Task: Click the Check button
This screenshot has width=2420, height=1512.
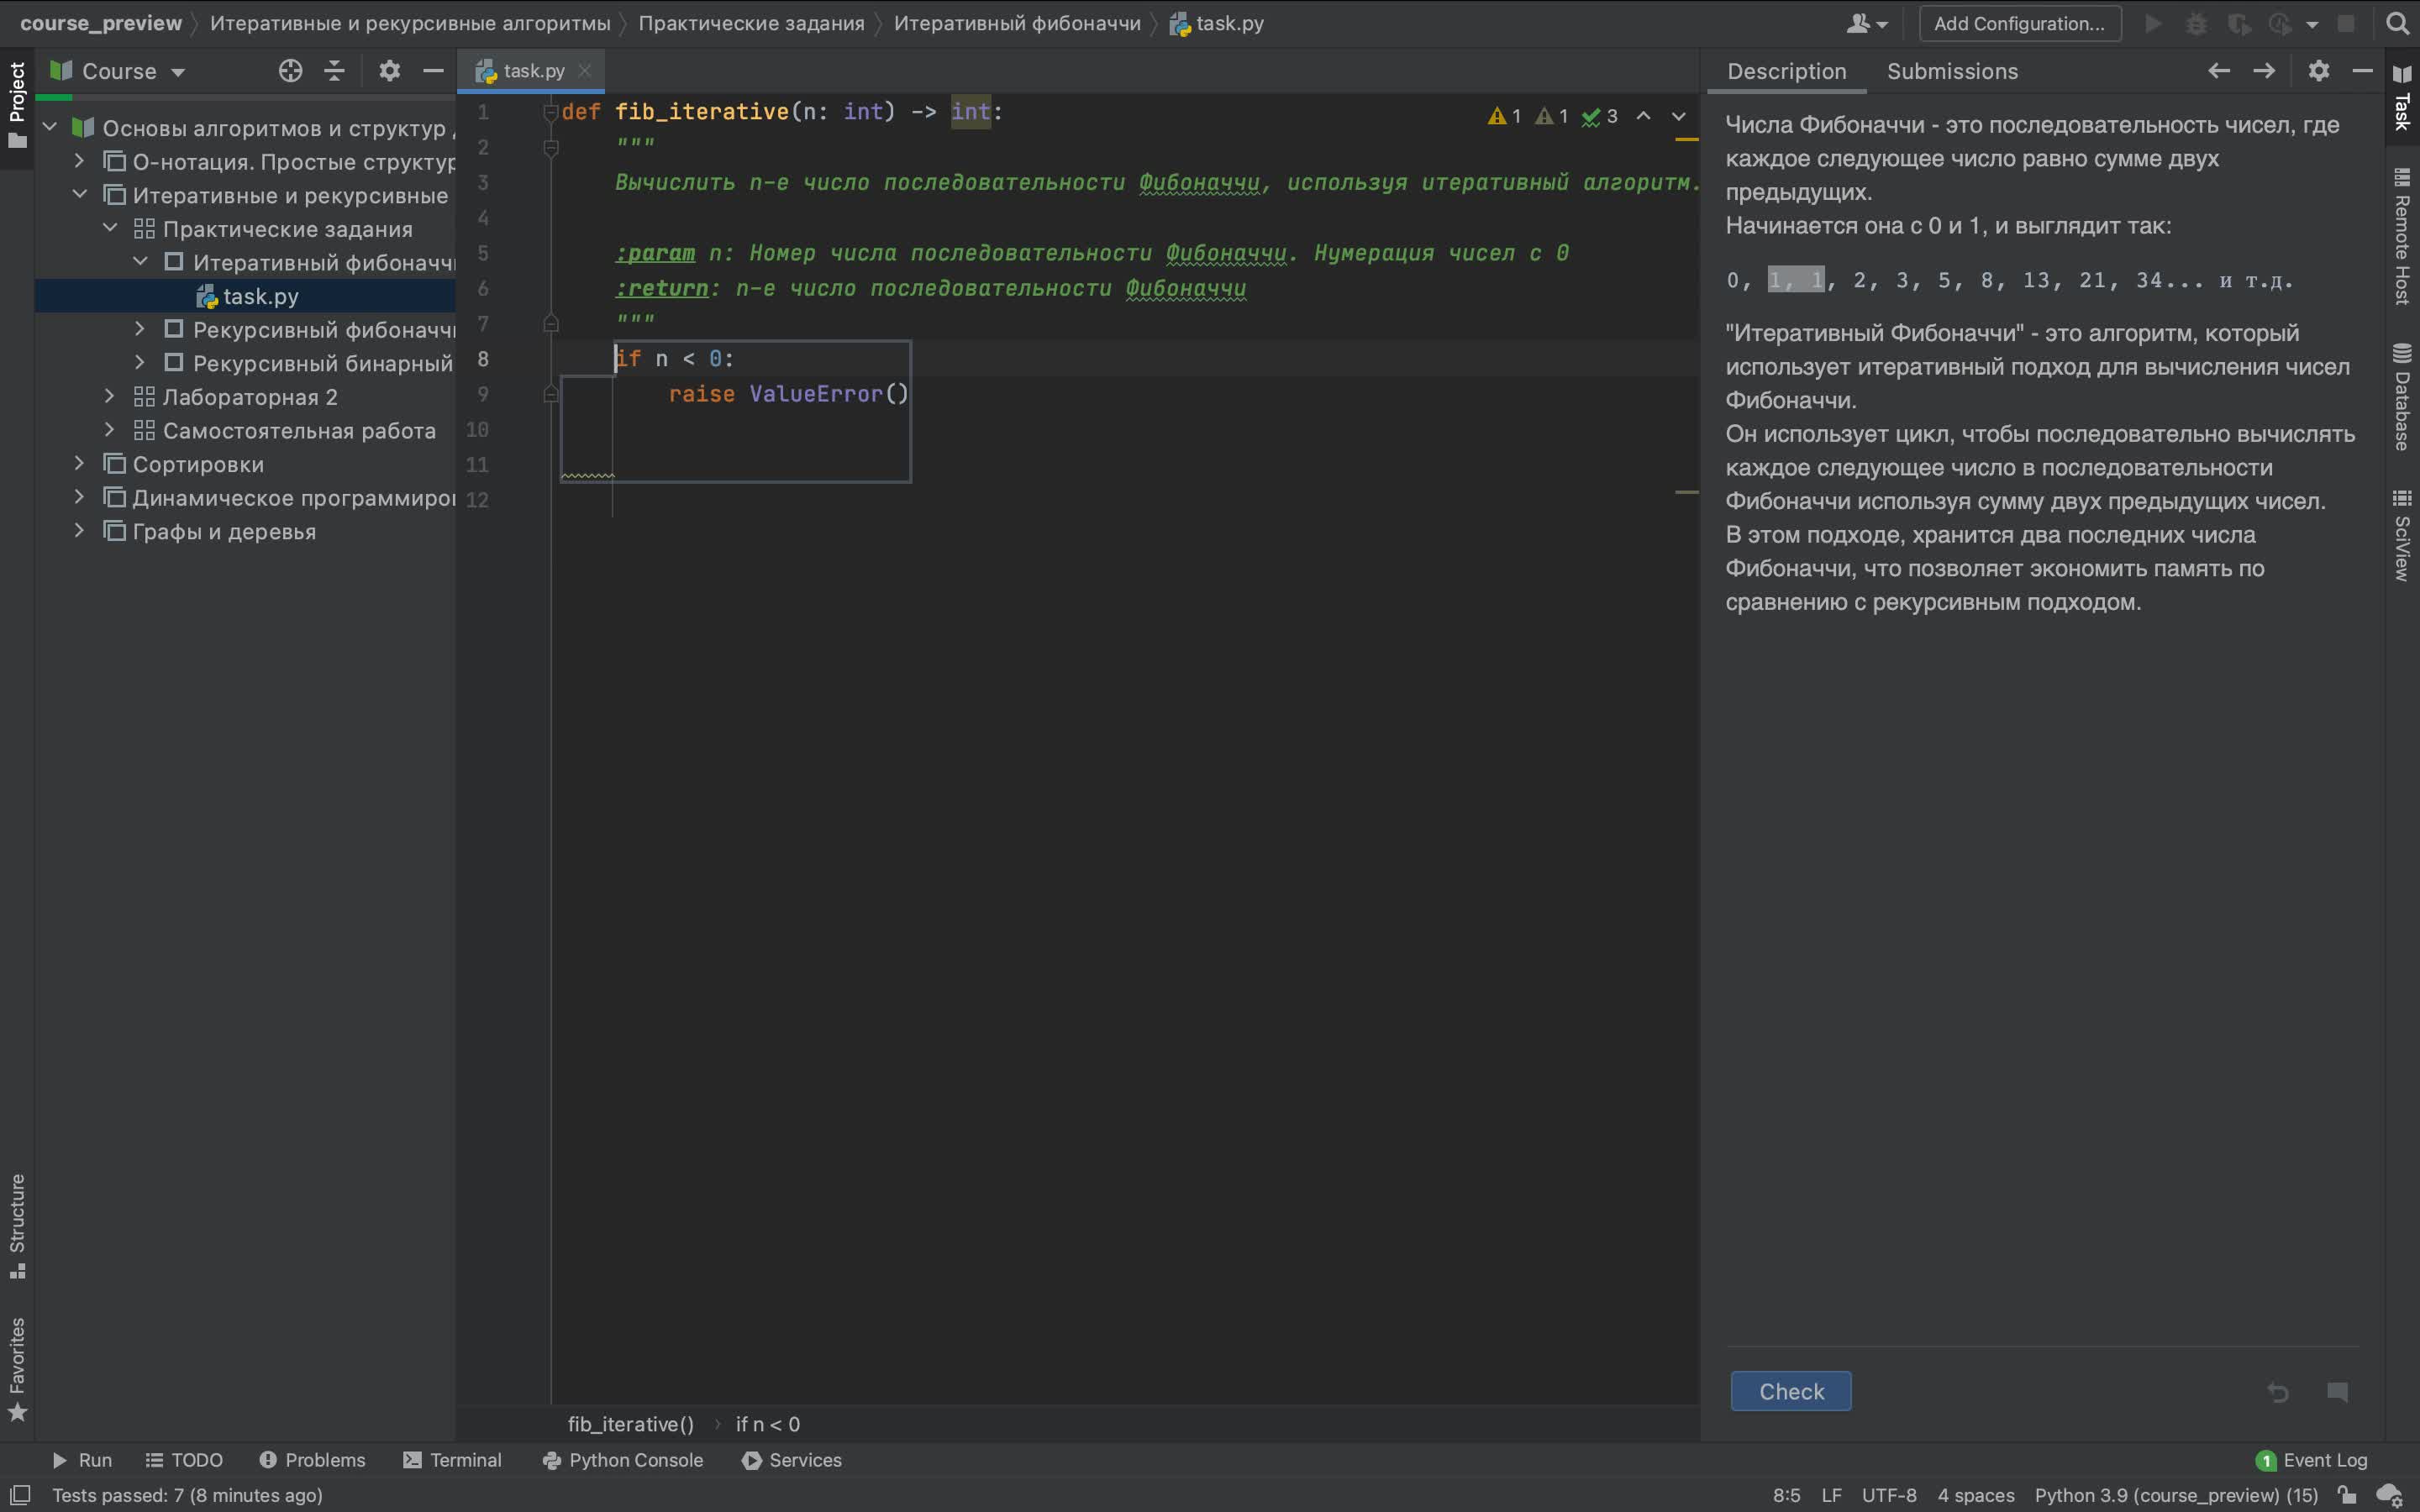Action: (x=1790, y=1391)
